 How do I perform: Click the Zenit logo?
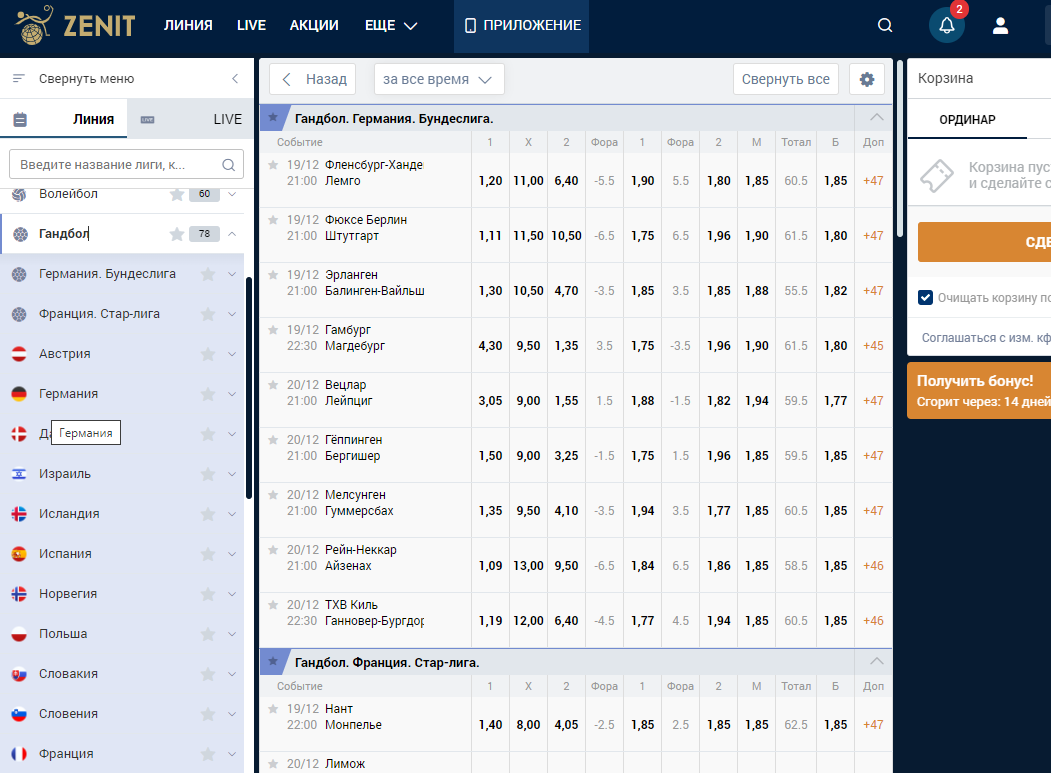[75, 25]
